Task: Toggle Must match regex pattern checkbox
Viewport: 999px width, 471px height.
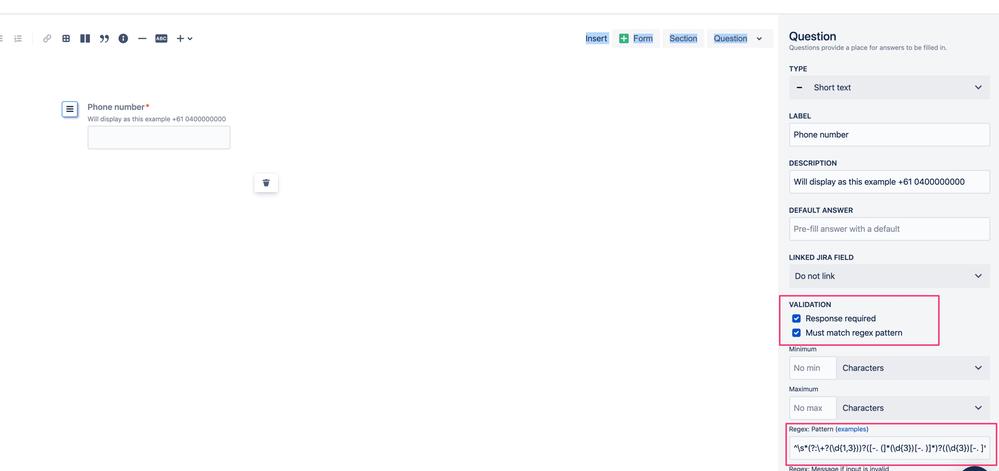Action: pos(796,333)
